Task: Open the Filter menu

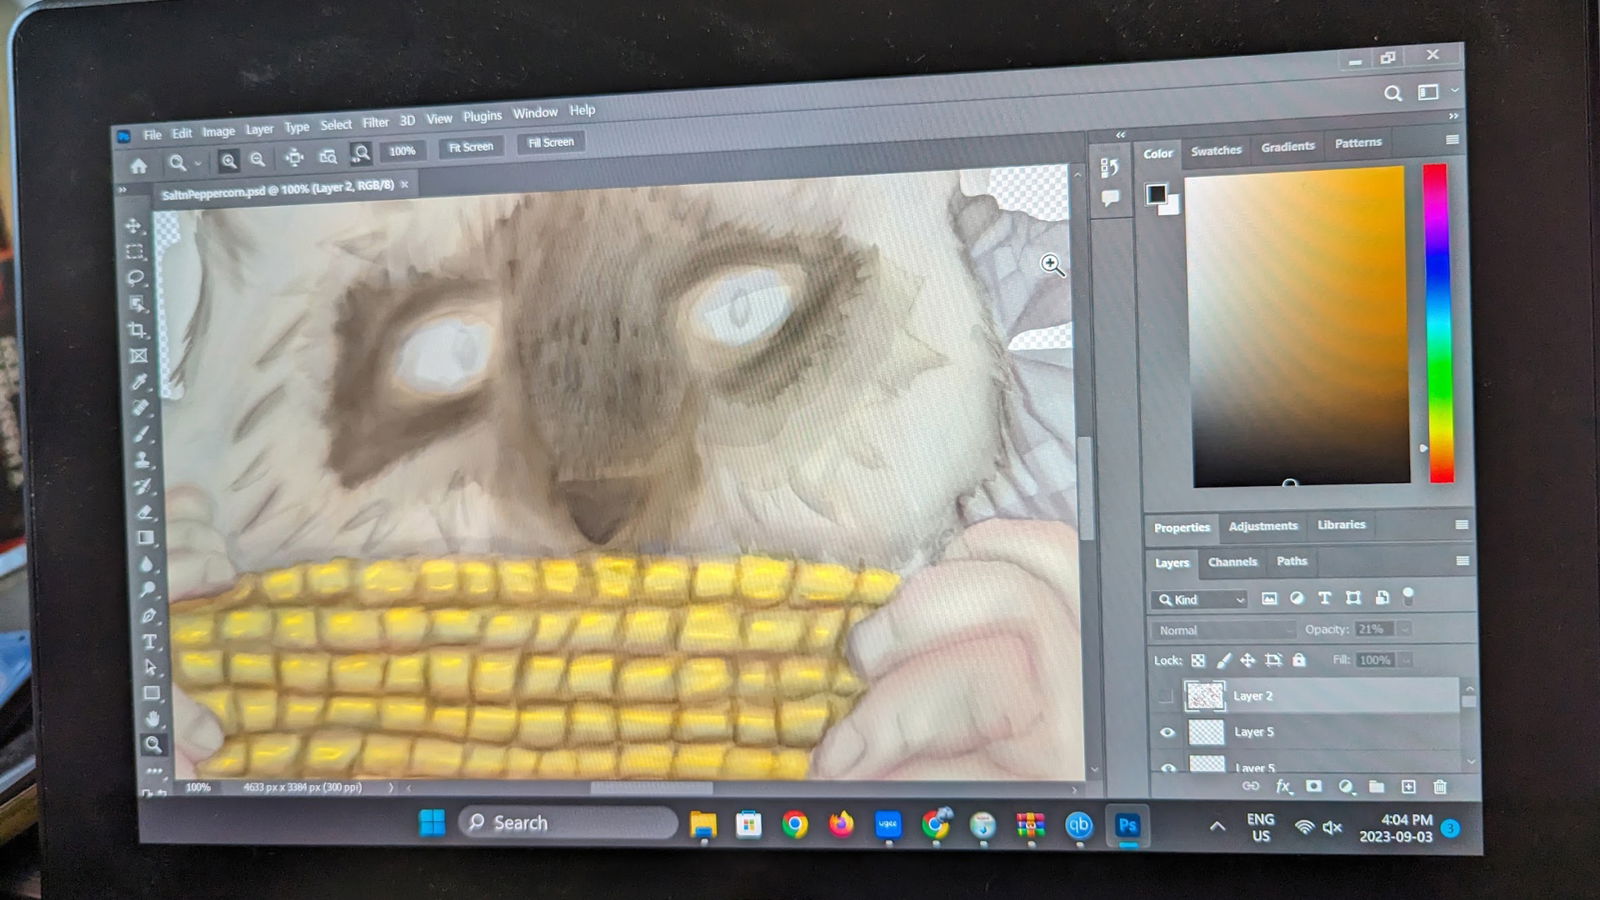Action: [x=375, y=123]
